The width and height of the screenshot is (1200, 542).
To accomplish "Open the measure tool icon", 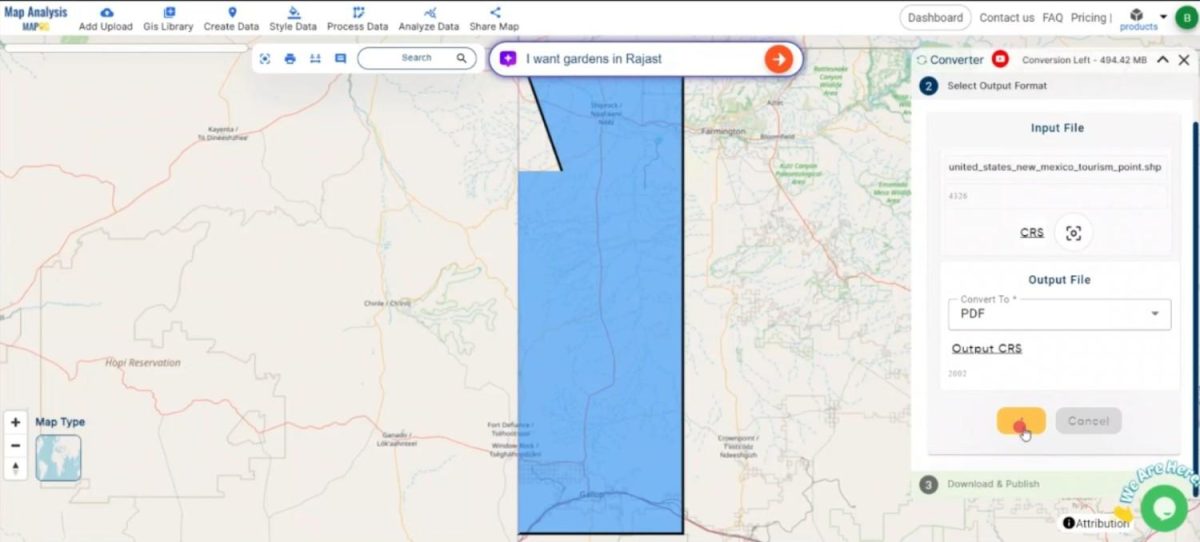I will coord(315,59).
